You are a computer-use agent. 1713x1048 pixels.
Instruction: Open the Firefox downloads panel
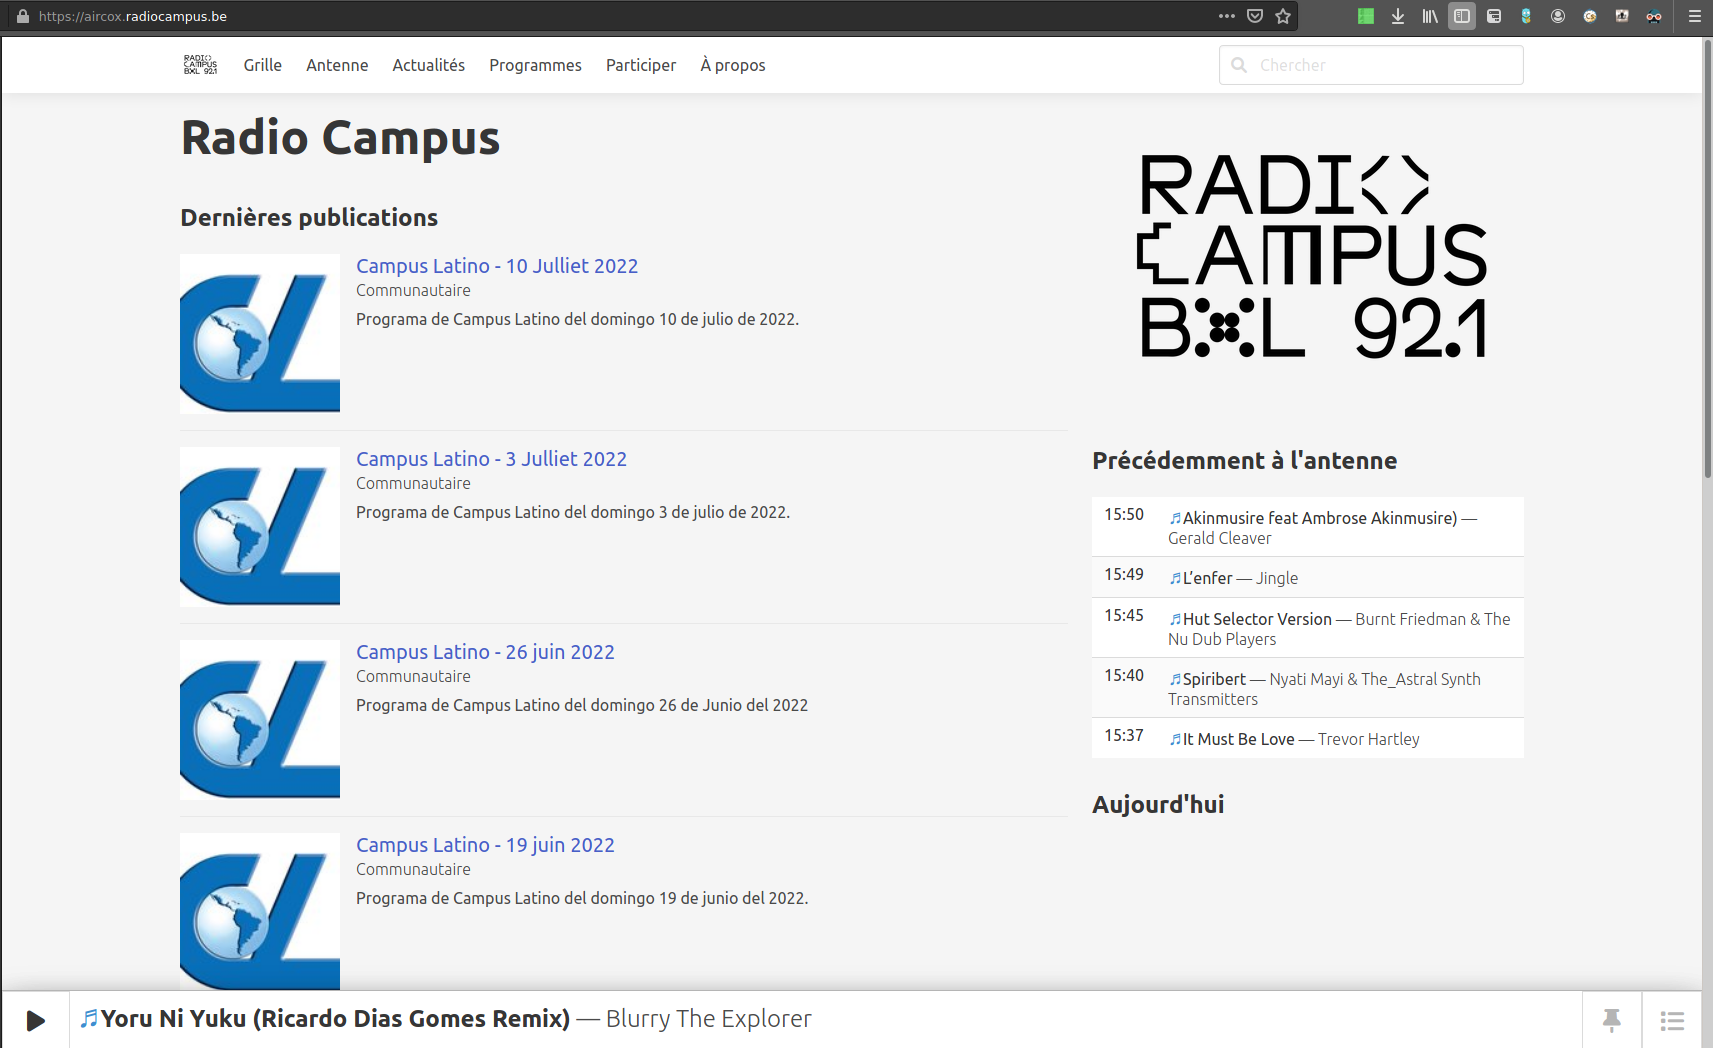pyautogui.click(x=1398, y=16)
